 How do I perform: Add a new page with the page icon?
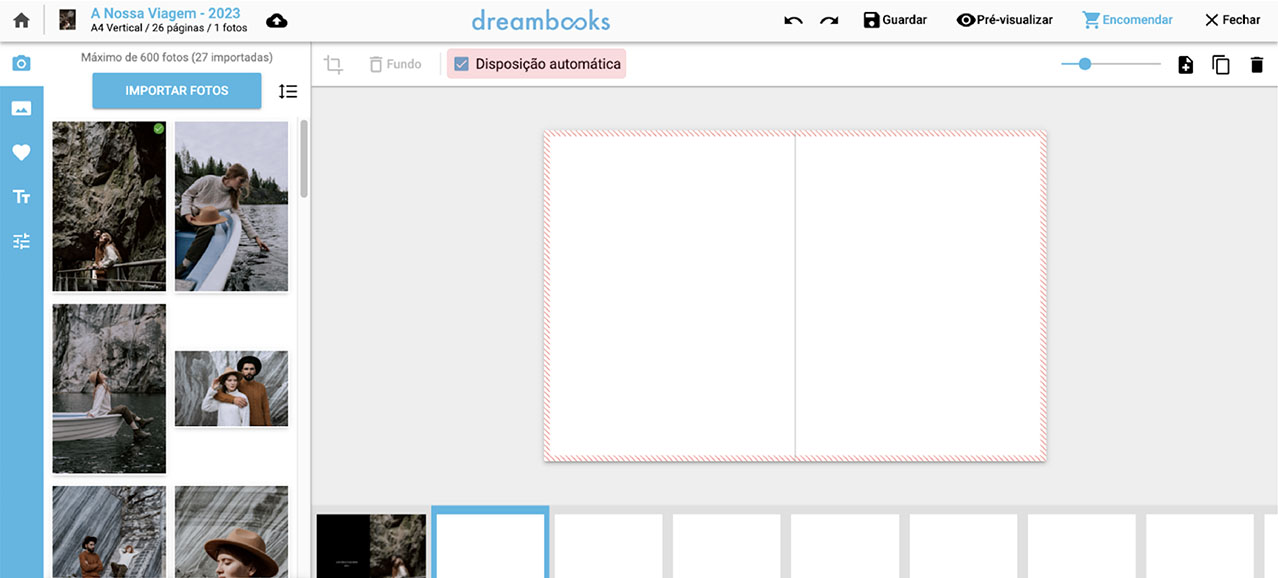pos(1185,63)
